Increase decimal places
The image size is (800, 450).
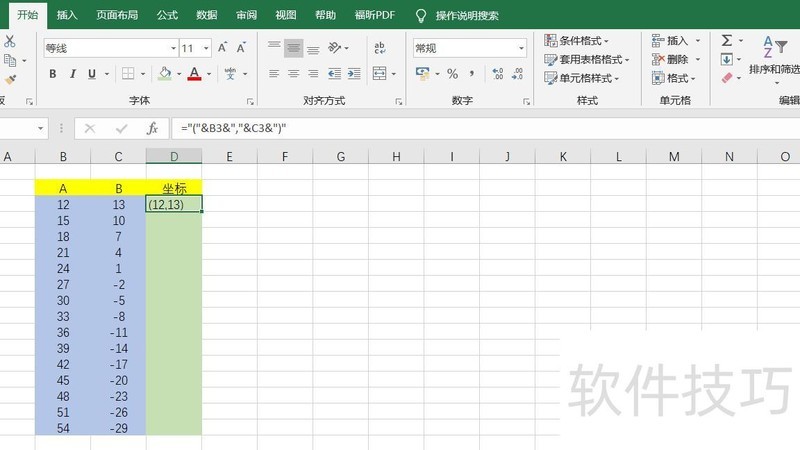pyautogui.click(x=498, y=74)
